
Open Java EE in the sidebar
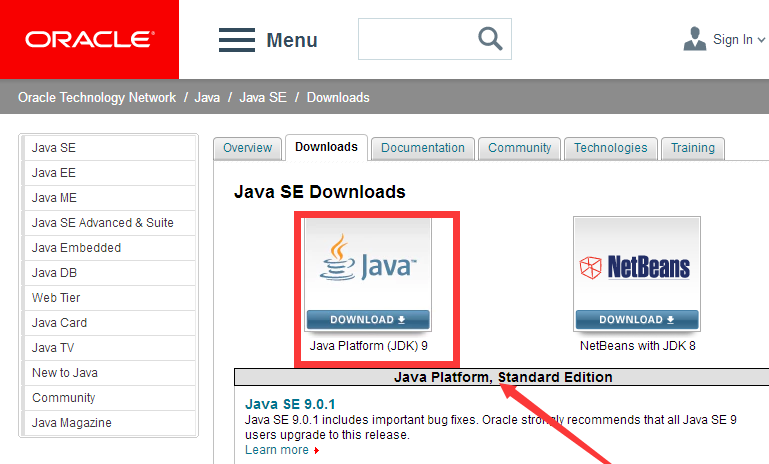click(x=109, y=173)
